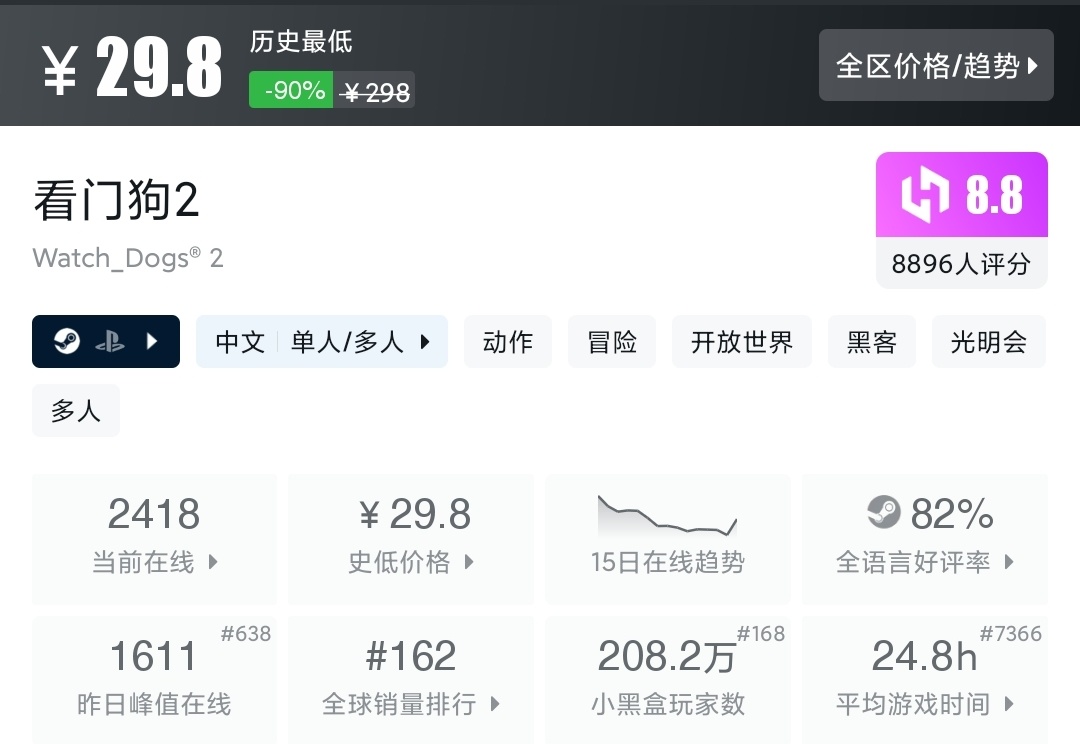Click the 光明会 tag
1080x744 pixels.
[x=989, y=341]
